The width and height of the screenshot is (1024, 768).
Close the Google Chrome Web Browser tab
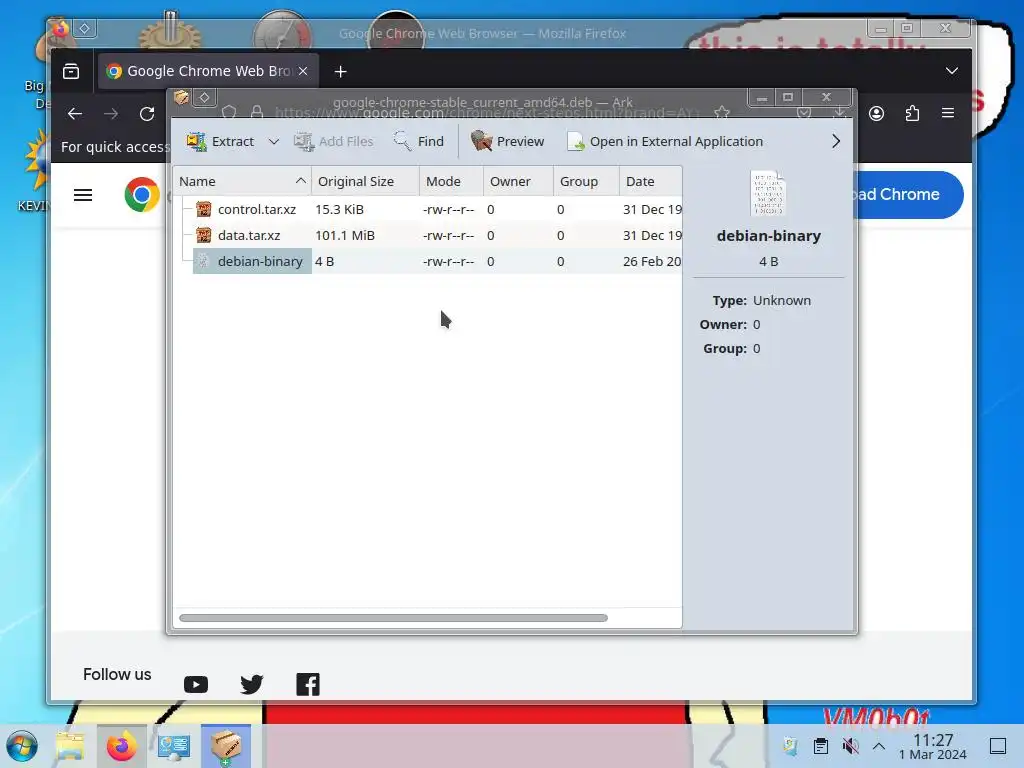click(303, 71)
